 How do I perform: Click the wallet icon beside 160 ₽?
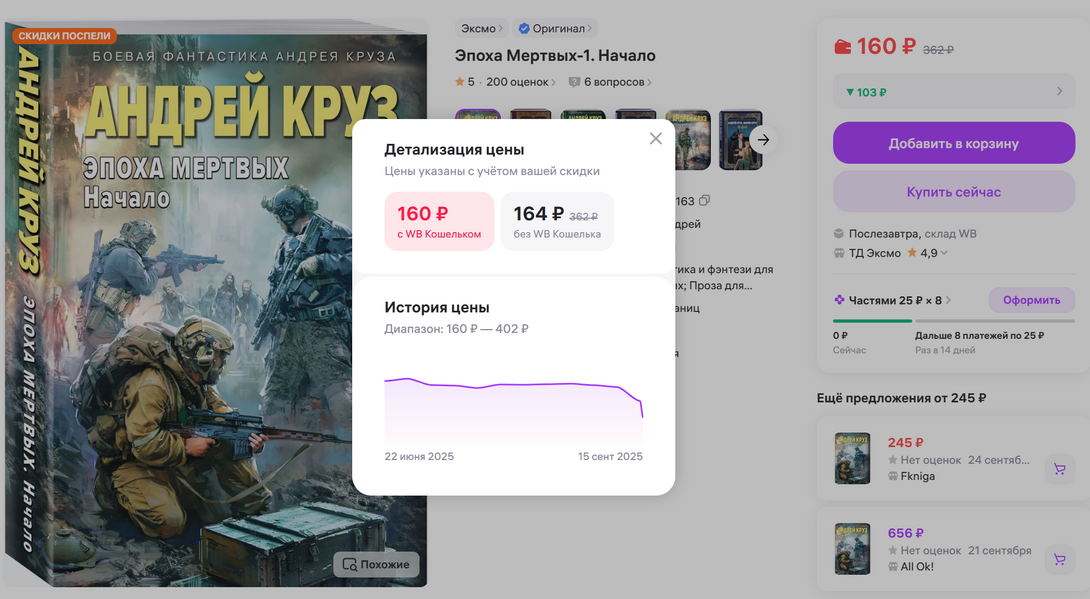point(843,47)
